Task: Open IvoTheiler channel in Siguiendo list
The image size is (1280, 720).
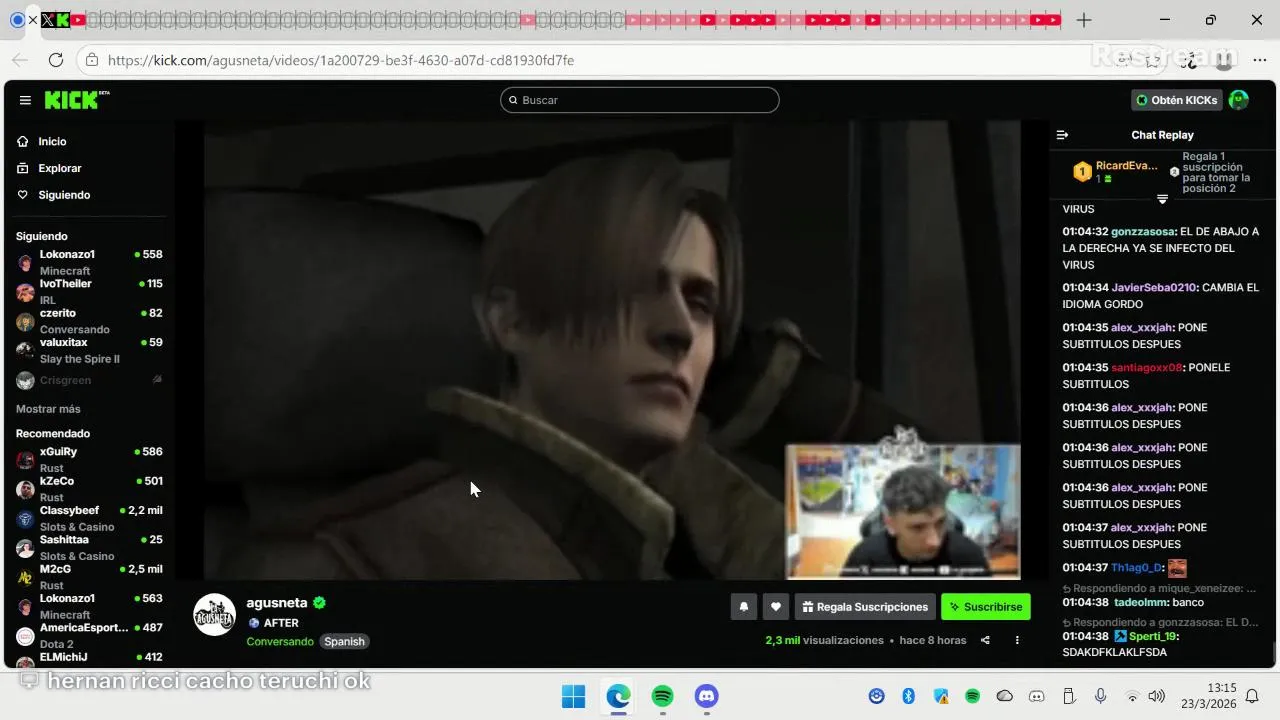Action: click(x=89, y=290)
